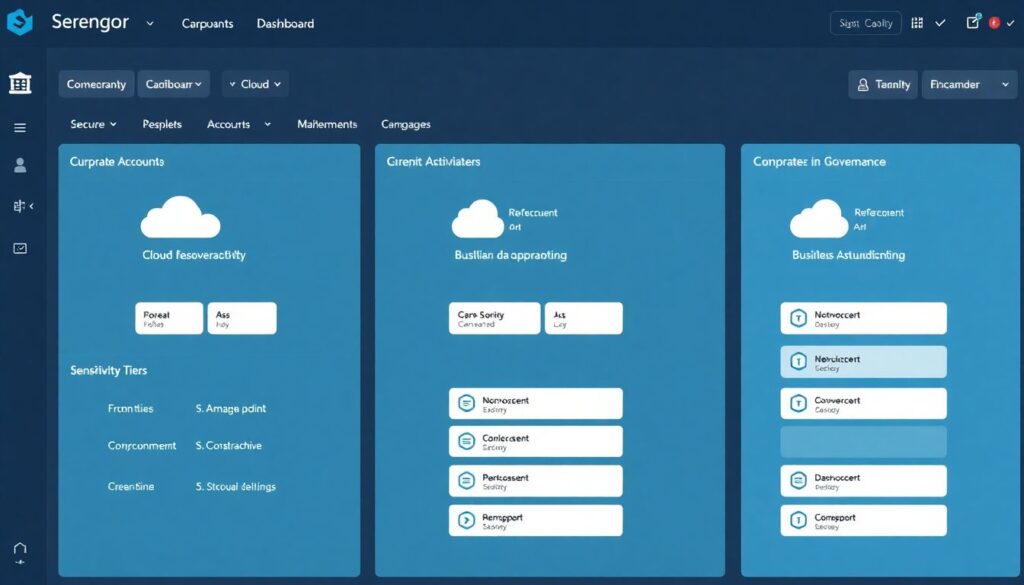1024x585 pixels.
Task: Click the bank institution icon atop the sidebar
Action: pyautogui.click(x=20, y=84)
